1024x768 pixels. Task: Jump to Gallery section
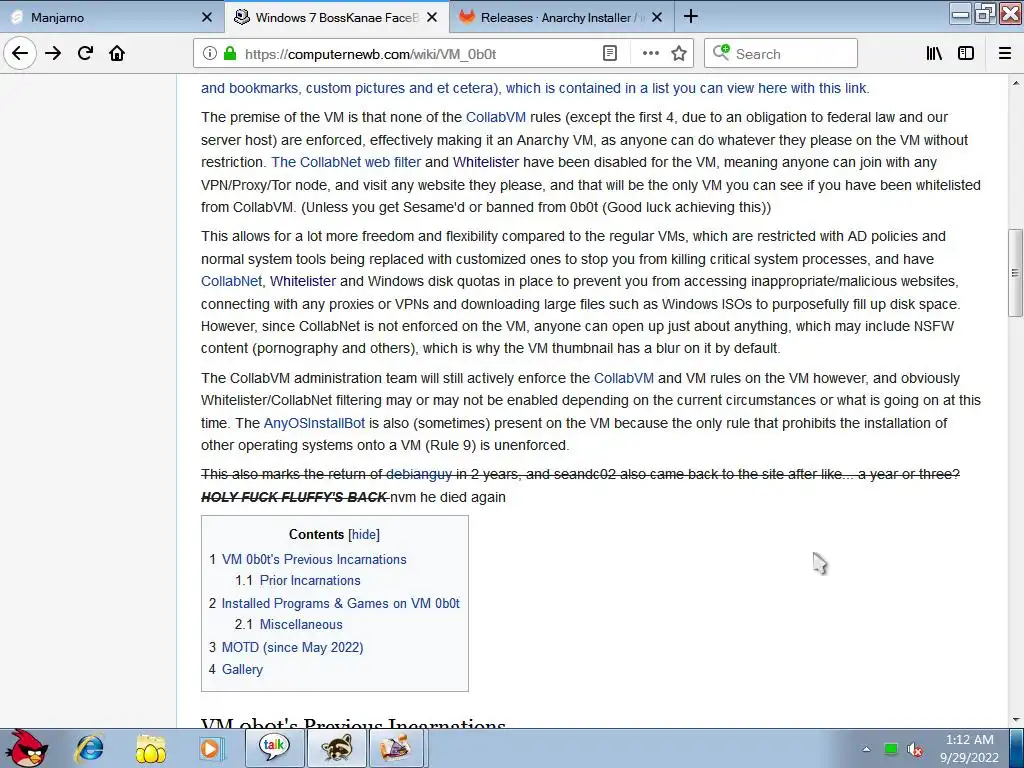[242, 669]
